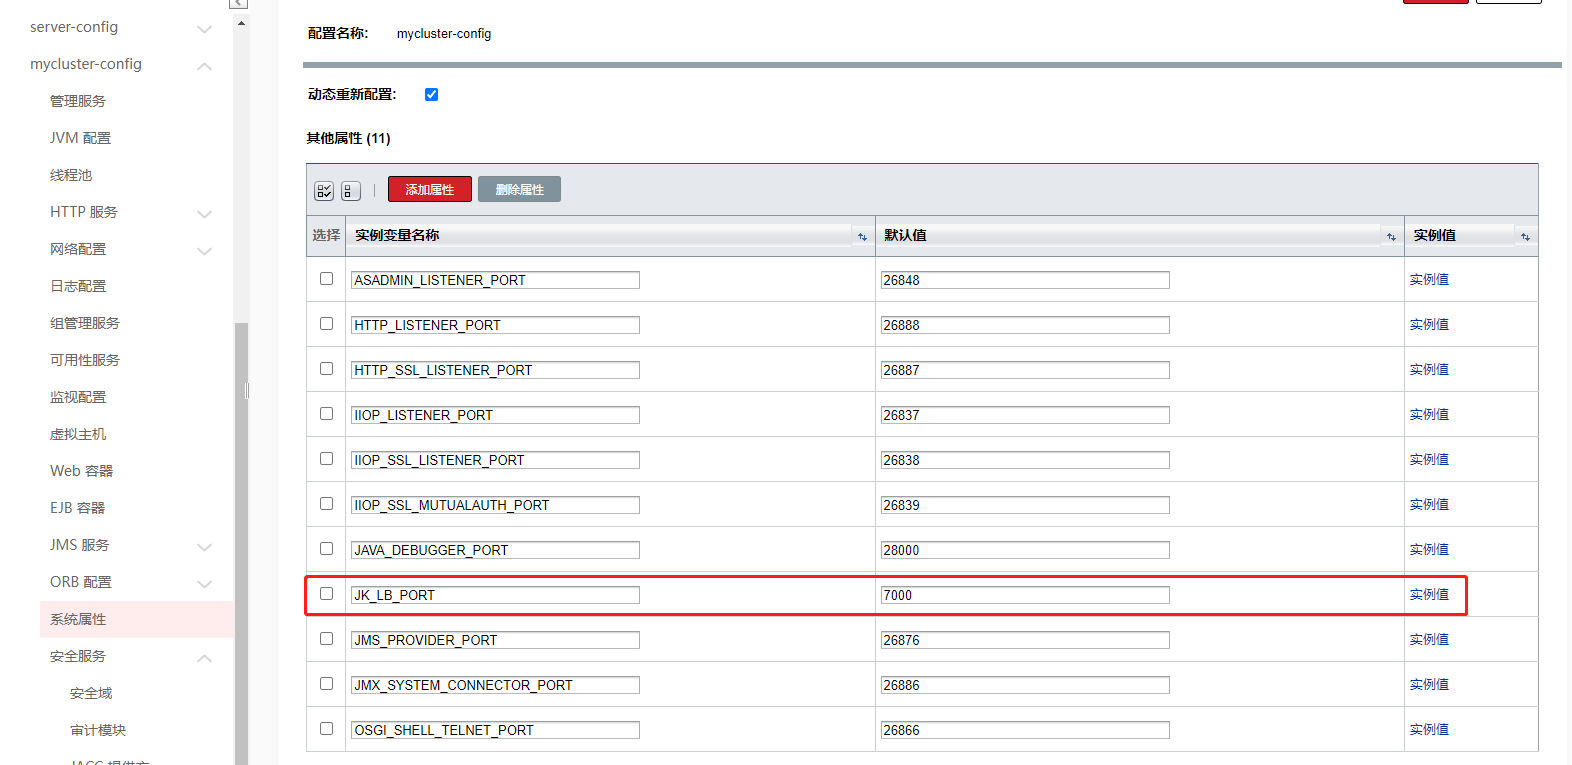The height and width of the screenshot is (765, 1572).
Task: Click the JAVA_DEBUGGER_PORT default value field
Action: click(x=1024, y=550)
